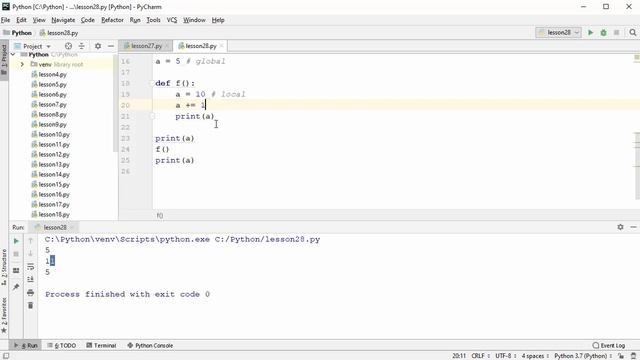640x360 pixels.
Task: Click the locate/scroll from source icon in Project panel
Action: click(x=68, y=46)
